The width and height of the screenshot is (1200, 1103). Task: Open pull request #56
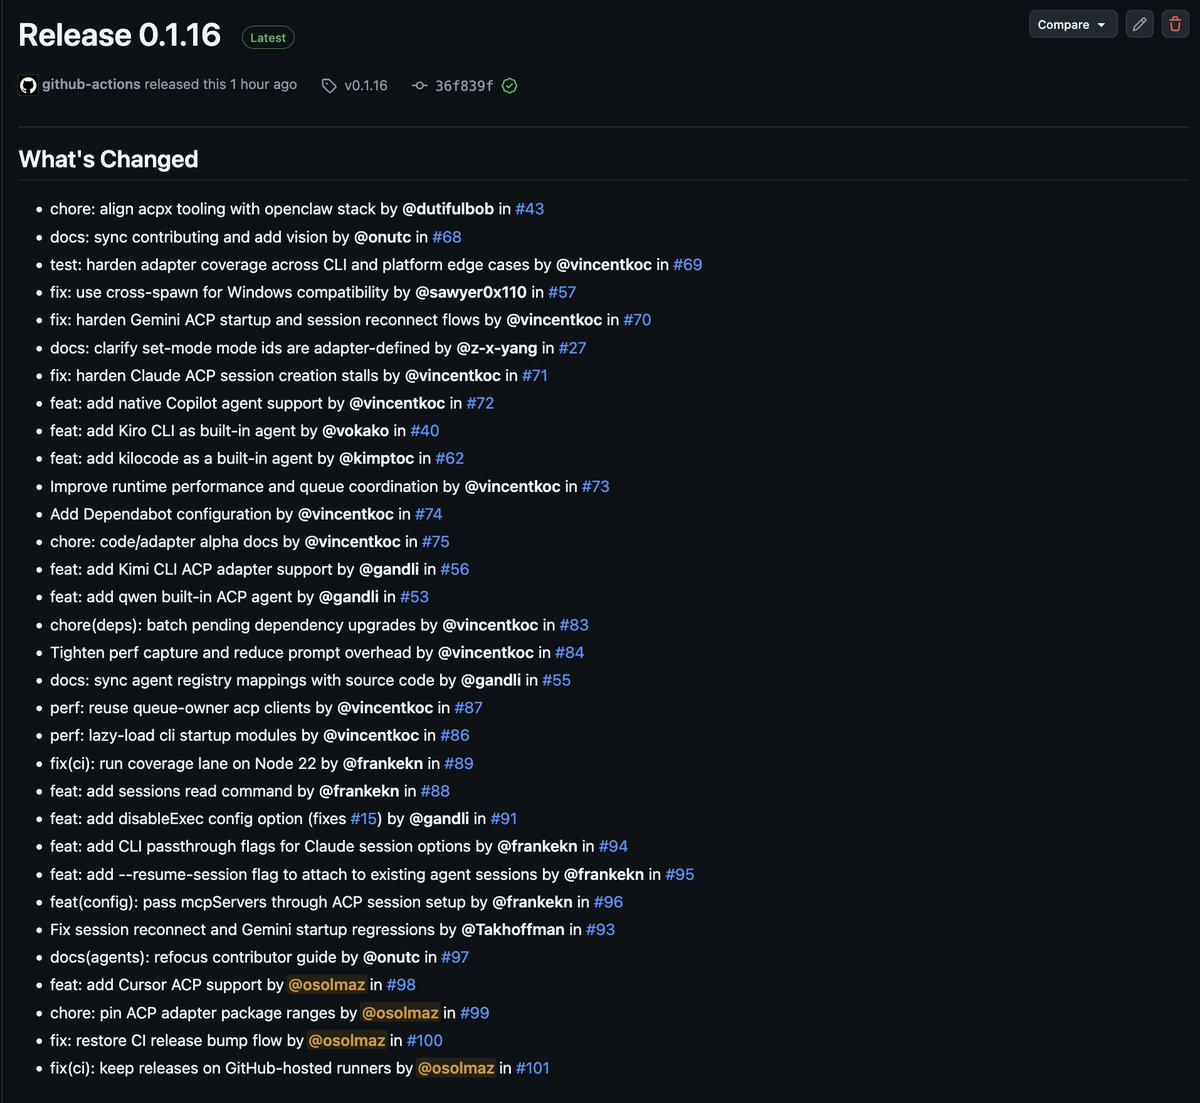coord(455,569)
